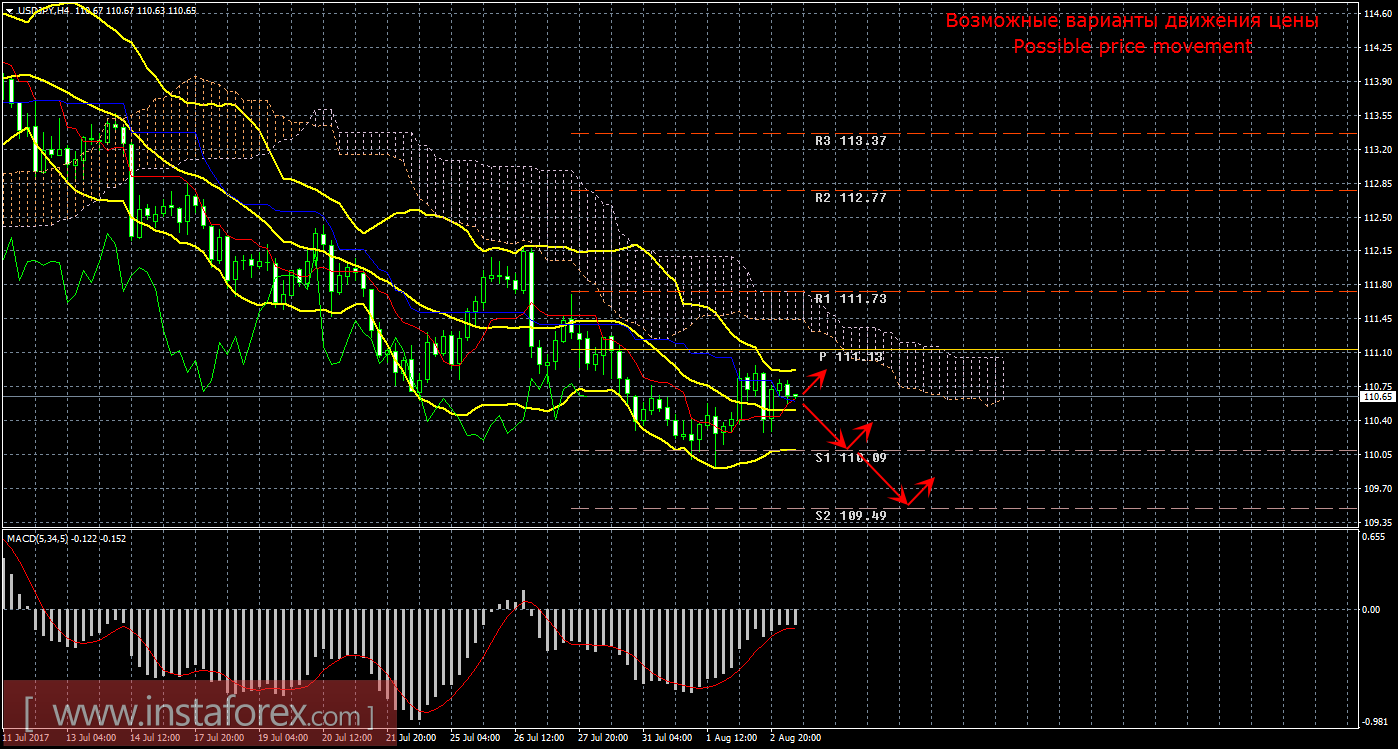Click the 114.60 price scale value

[1377, 14]
